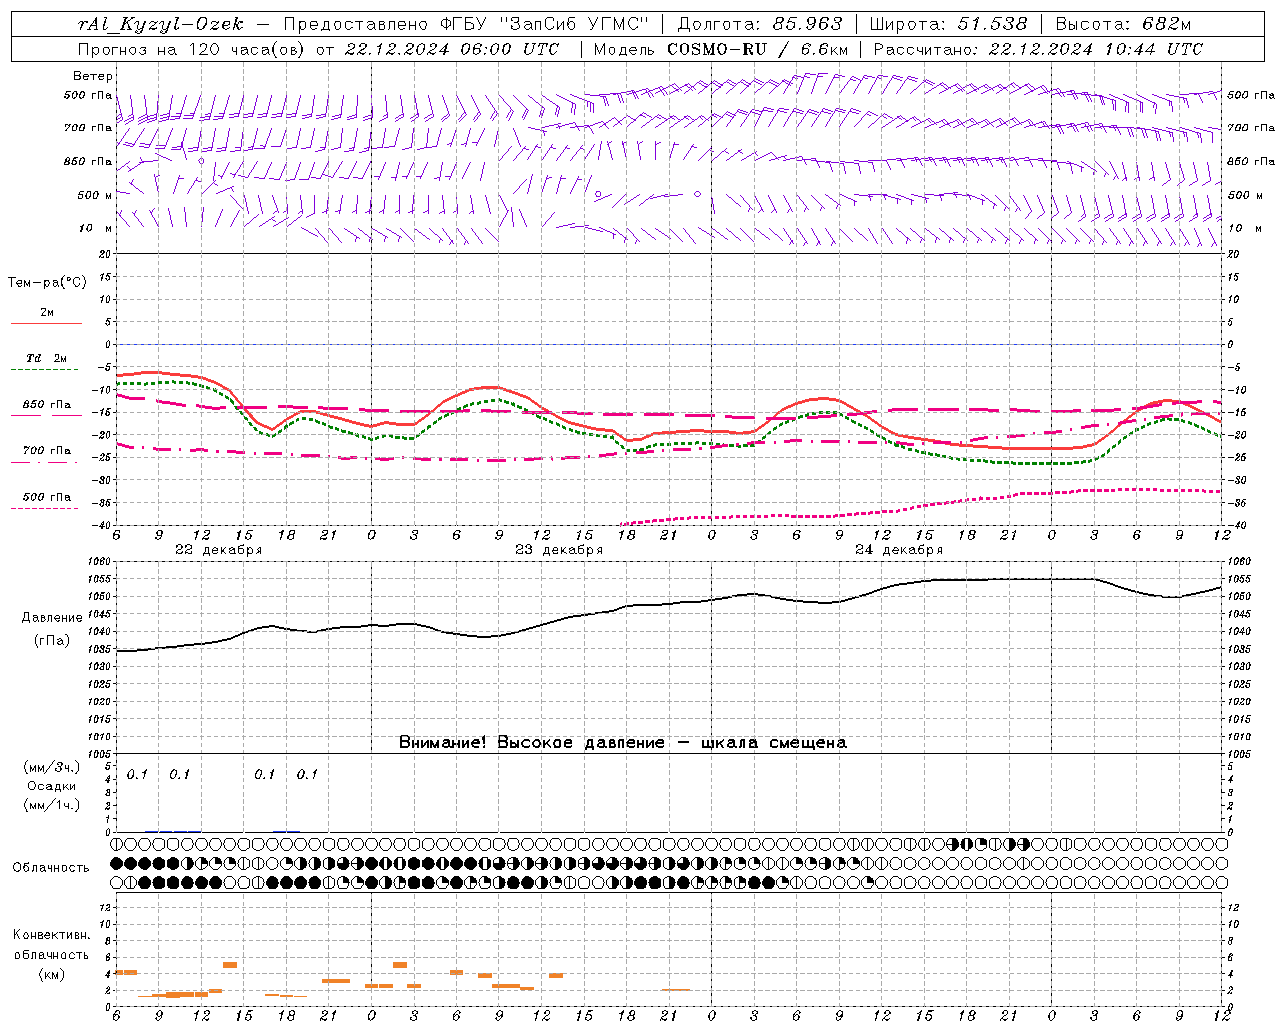Click the 23 декабря date label
The image size is (1280, 1024).
(x=559, y=550)
